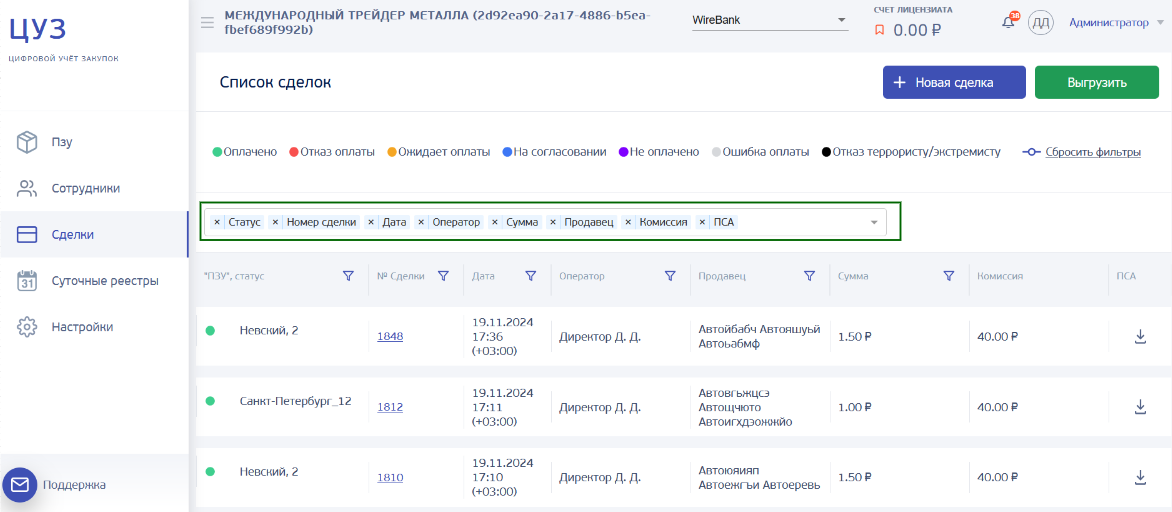Remove the Оператор column tag
Screen dimensions: 1172x512
click(x=421, y=222)
